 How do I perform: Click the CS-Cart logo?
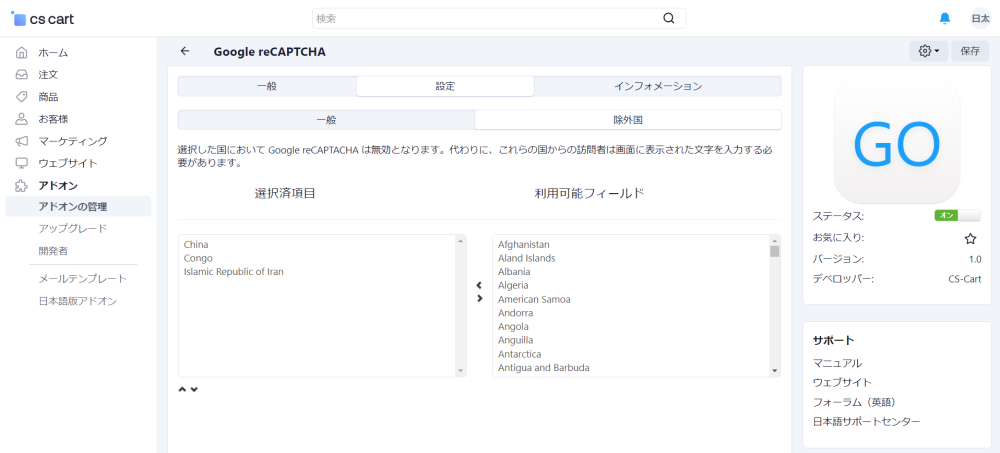tap(43, 19)
